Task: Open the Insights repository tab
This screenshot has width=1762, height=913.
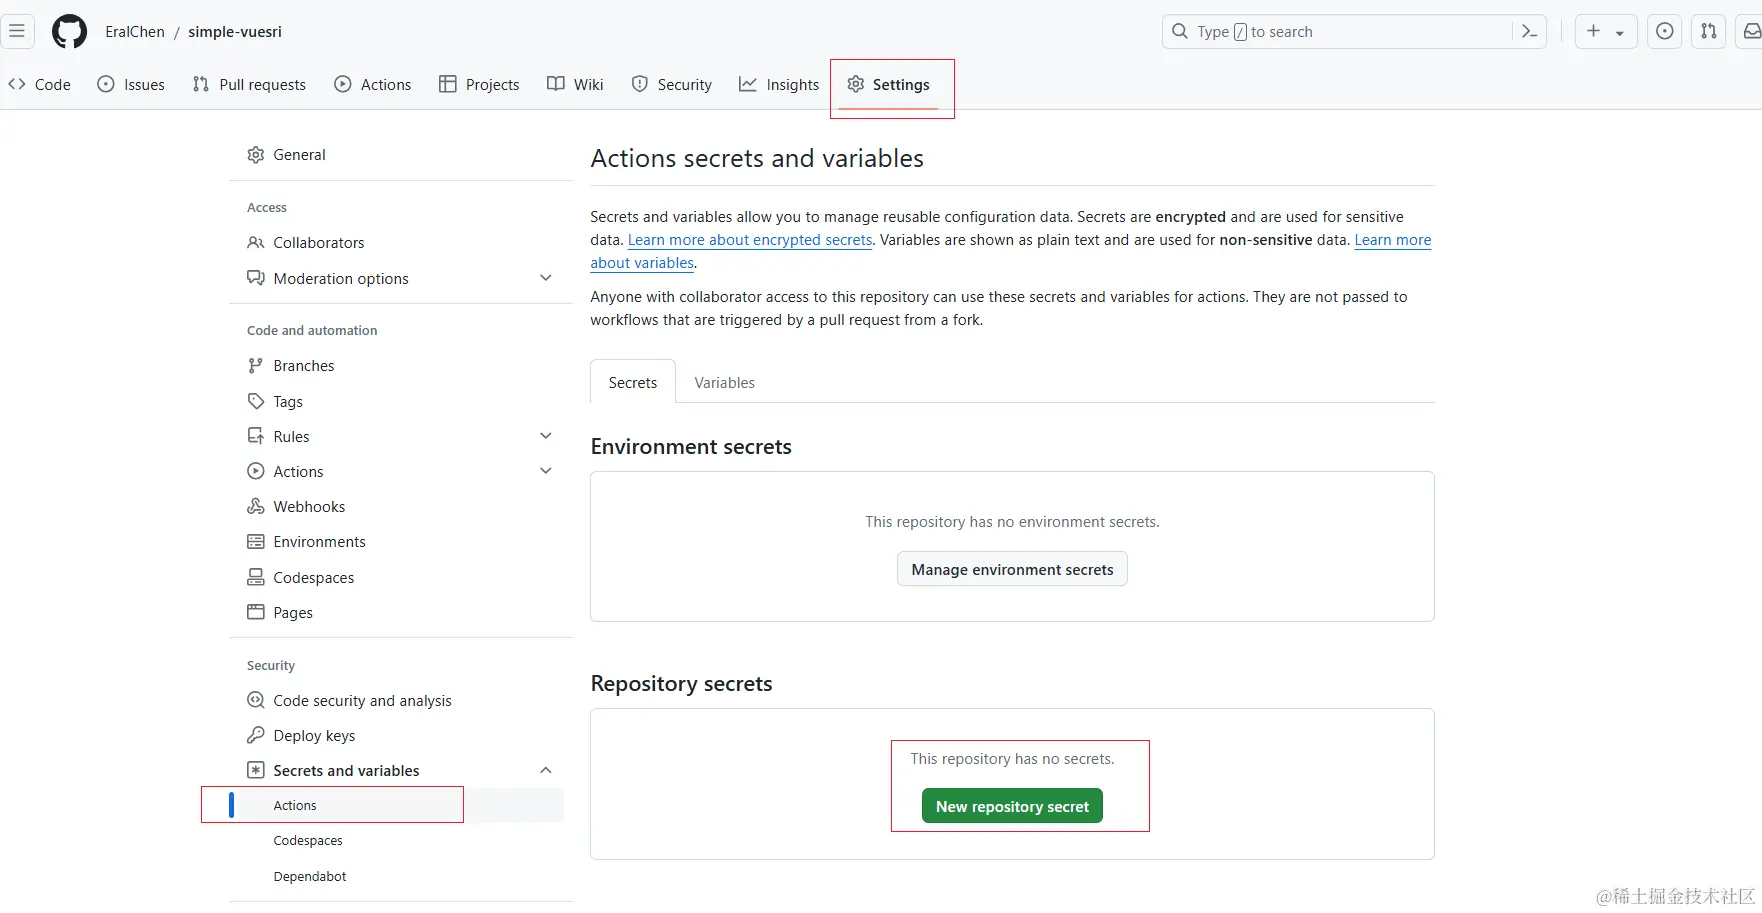Action: [779, 85]
